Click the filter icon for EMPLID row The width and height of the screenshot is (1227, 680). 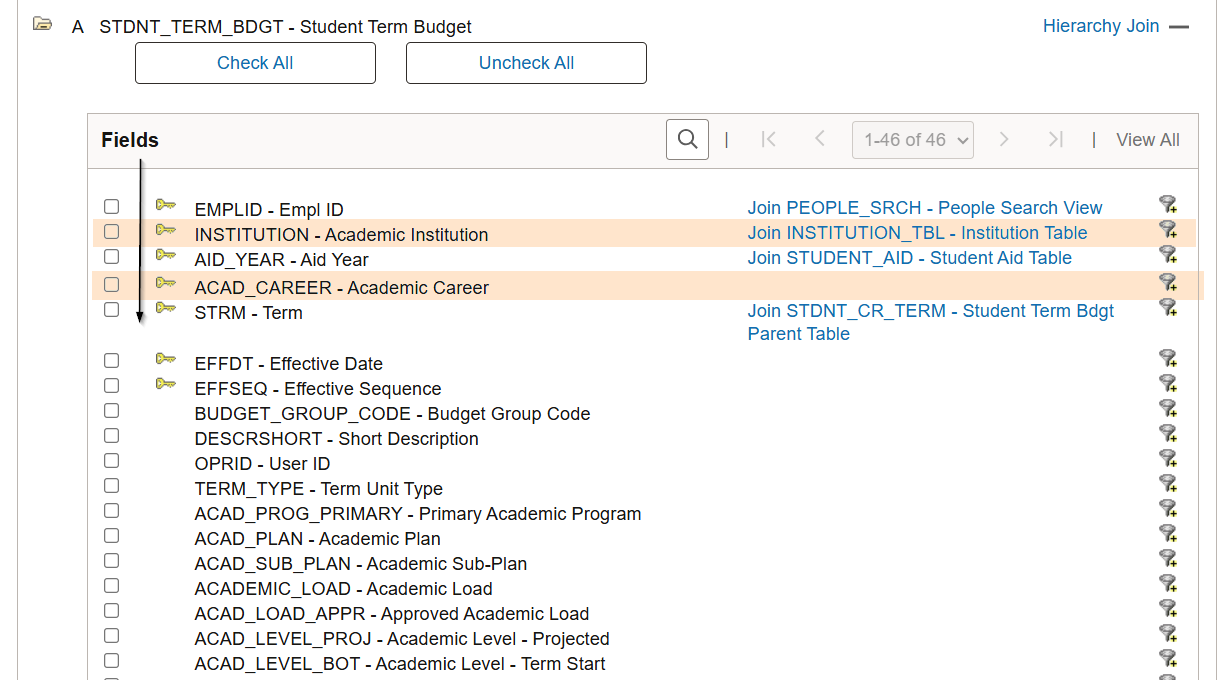pyautogui.click(x=1167, y=205)
